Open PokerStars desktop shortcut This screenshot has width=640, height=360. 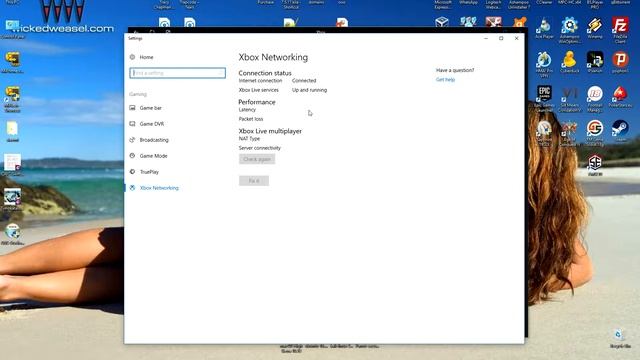tap(620, 97)
